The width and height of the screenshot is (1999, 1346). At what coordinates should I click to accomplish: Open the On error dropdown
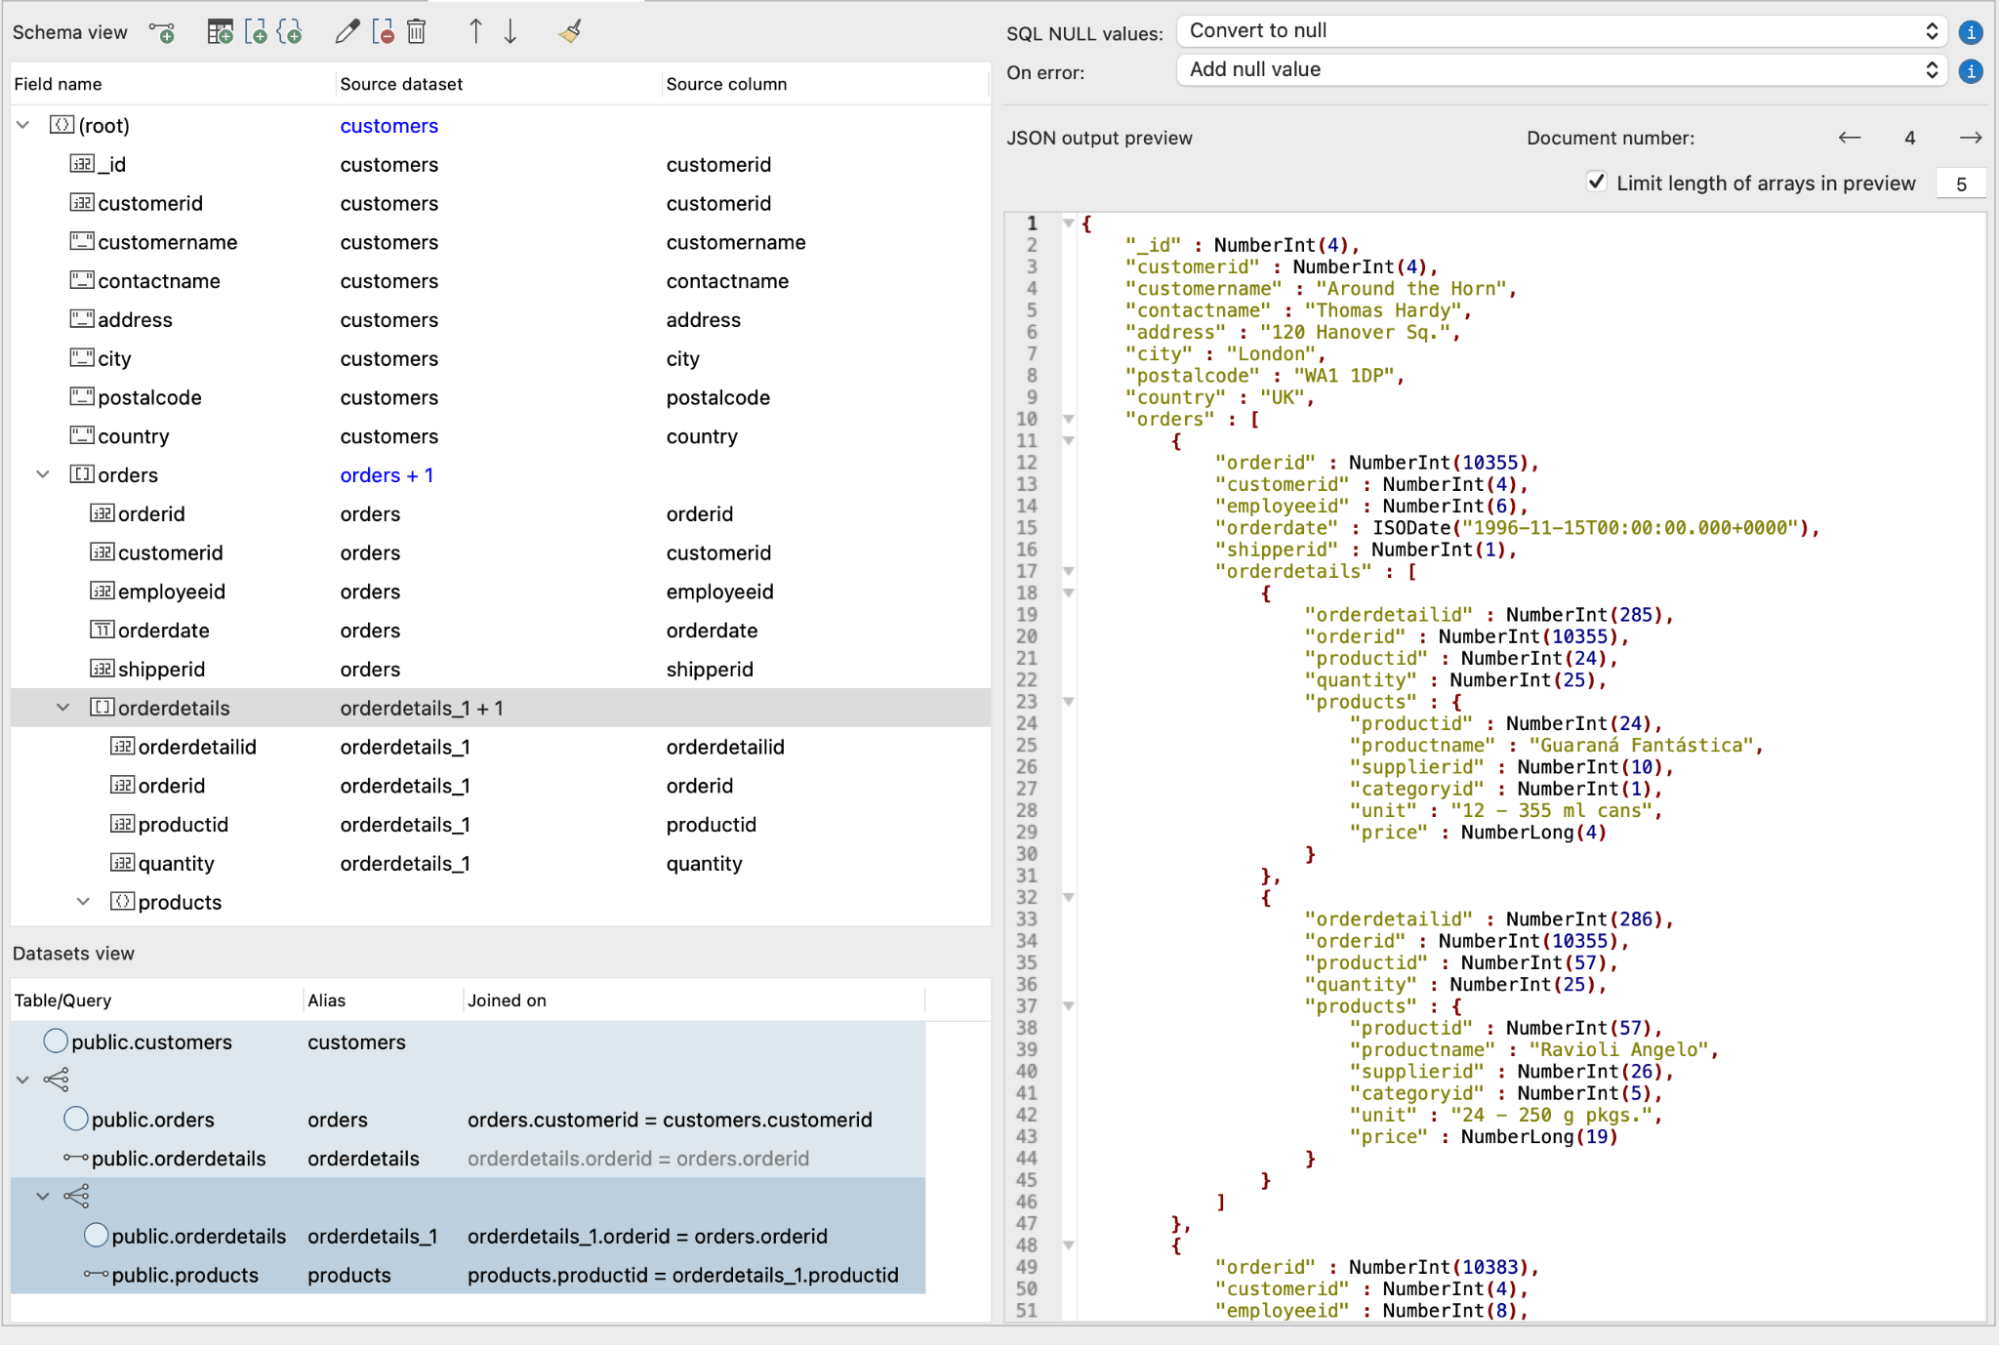click(1560, 70)
